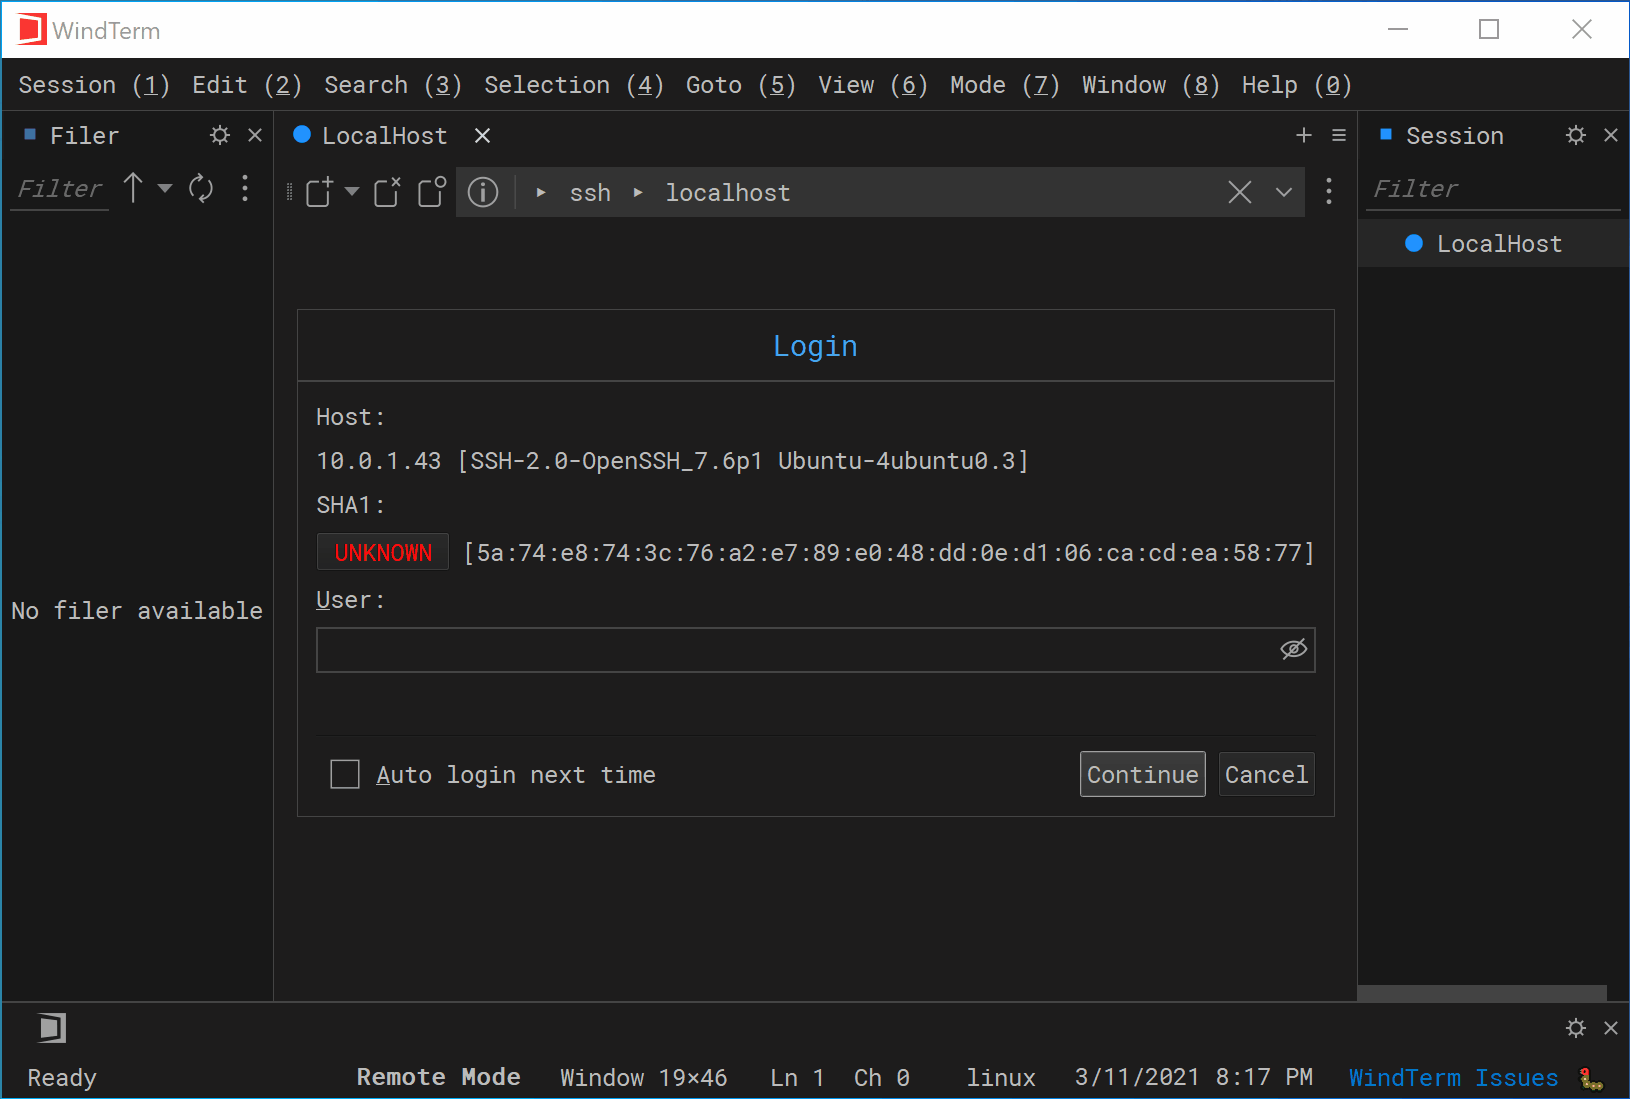The image size is (1630, 1099).
Task: Open the toolbar more options menu
Action: tap(1329, 191)
